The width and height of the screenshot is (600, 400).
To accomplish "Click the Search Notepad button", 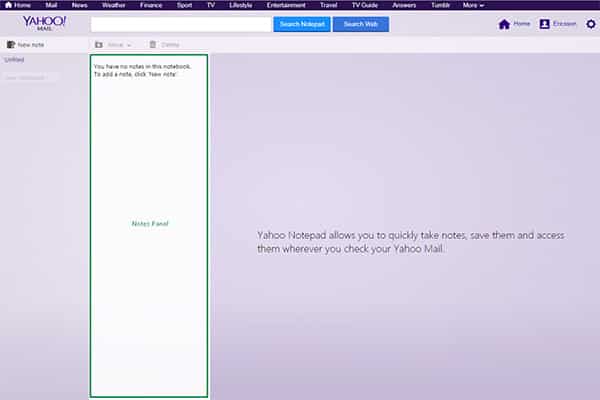I will coord(302,24).
